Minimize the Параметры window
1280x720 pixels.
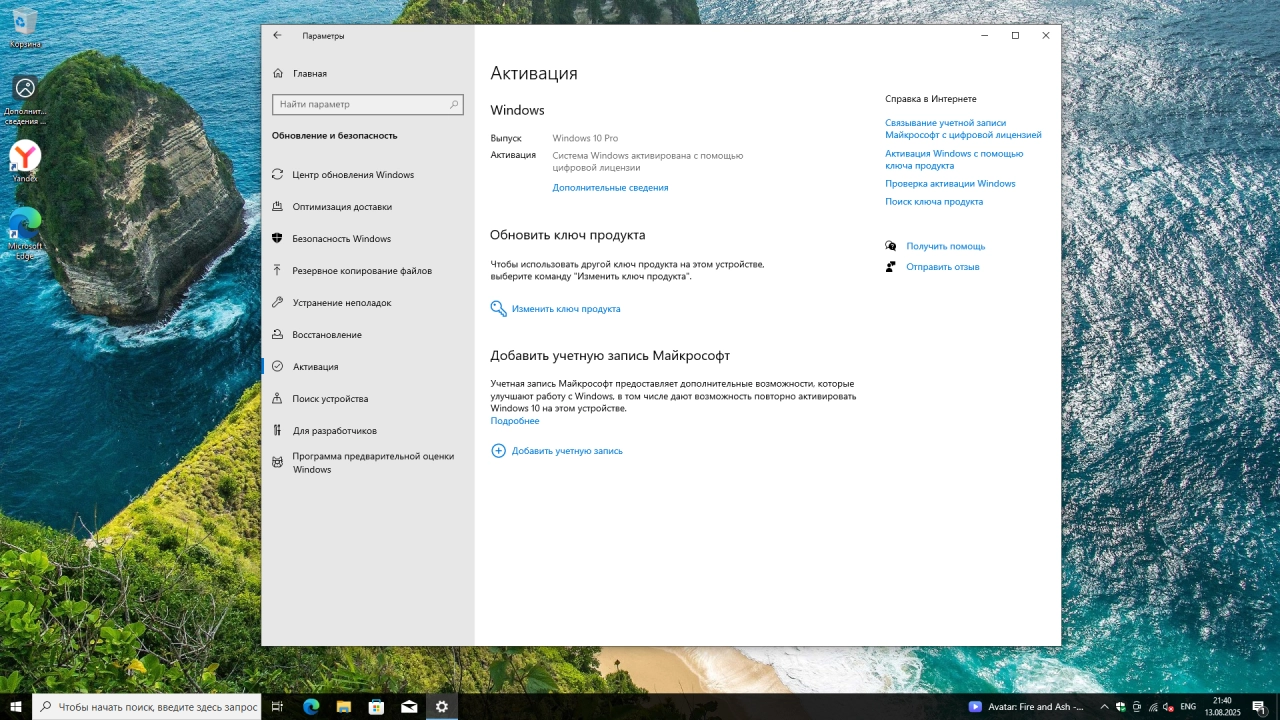click(985, 35)
